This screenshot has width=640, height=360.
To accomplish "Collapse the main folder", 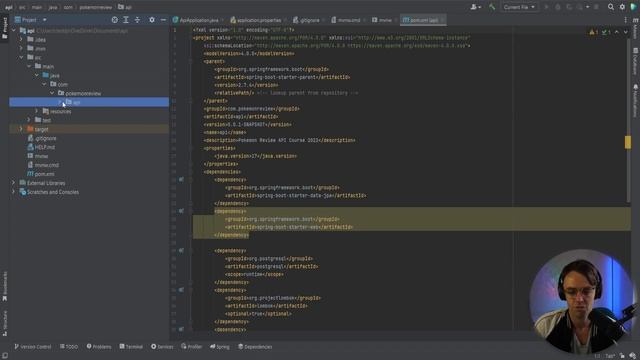I will pos(29,67).
